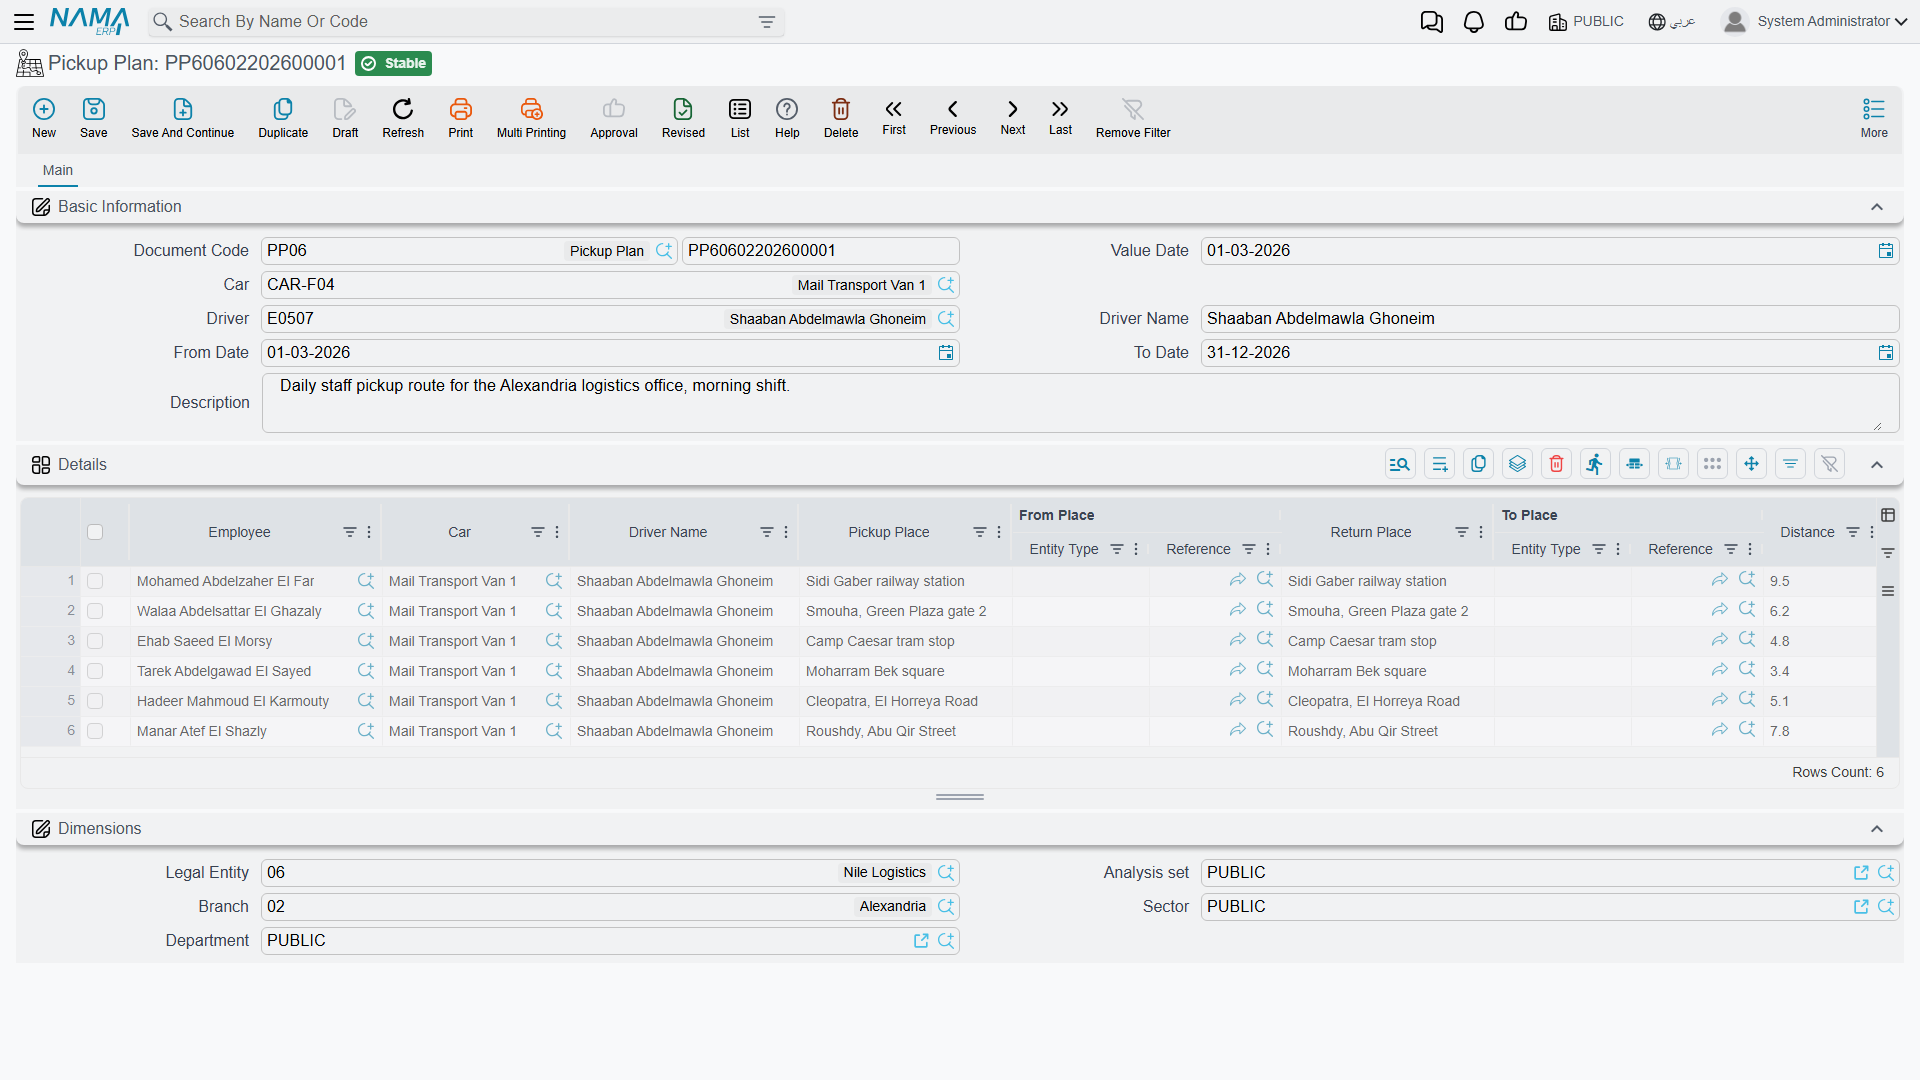This screenshot has width=1920, height=1080.
Task: Check the row for Walaa Abdelsattar El Ghazaly
Action: (95, 611)
